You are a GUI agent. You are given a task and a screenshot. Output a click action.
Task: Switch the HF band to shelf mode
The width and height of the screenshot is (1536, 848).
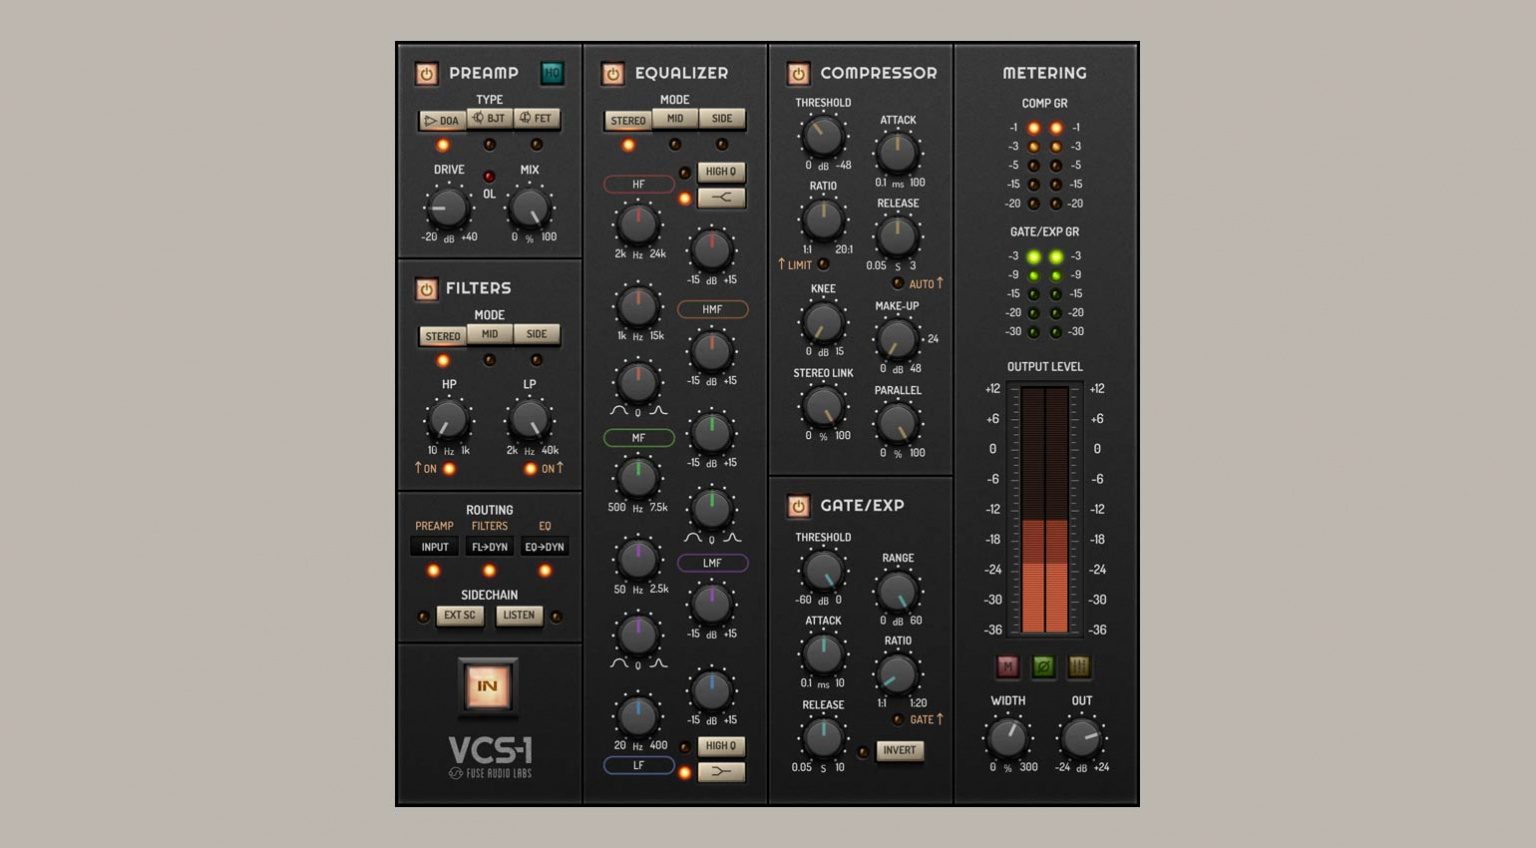[721, 198]
